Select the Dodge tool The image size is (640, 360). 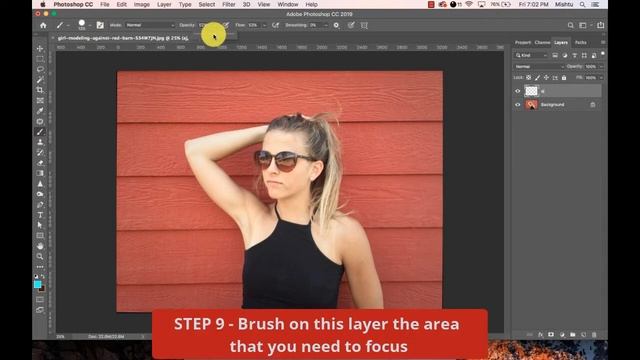coord(40,194)
